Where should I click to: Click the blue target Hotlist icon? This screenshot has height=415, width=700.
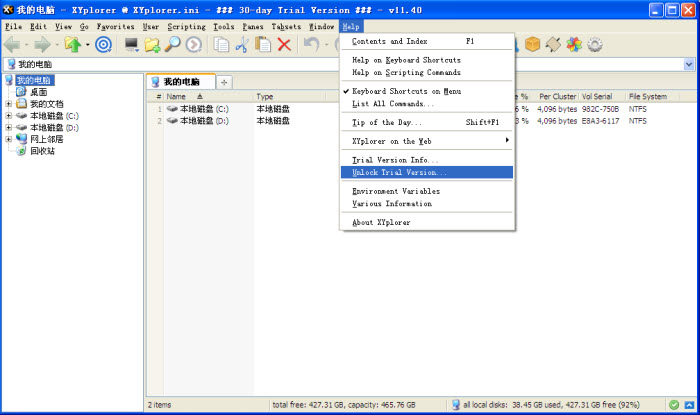[x=104, y=45]
